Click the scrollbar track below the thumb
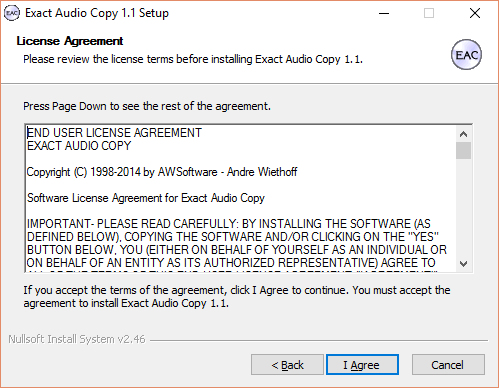Image resolution: width=499 pixels, height=388 pixels. point(463,208)
